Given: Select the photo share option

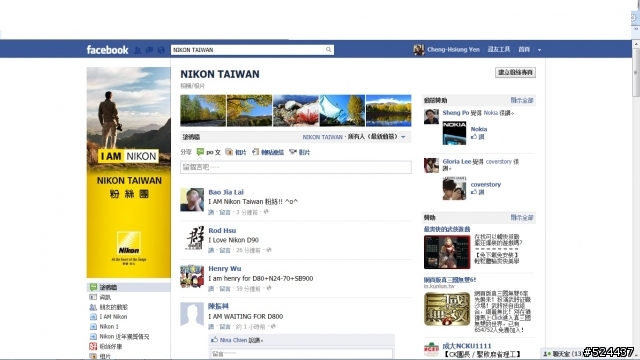Looking at the screenshot, I should (236, 152).
